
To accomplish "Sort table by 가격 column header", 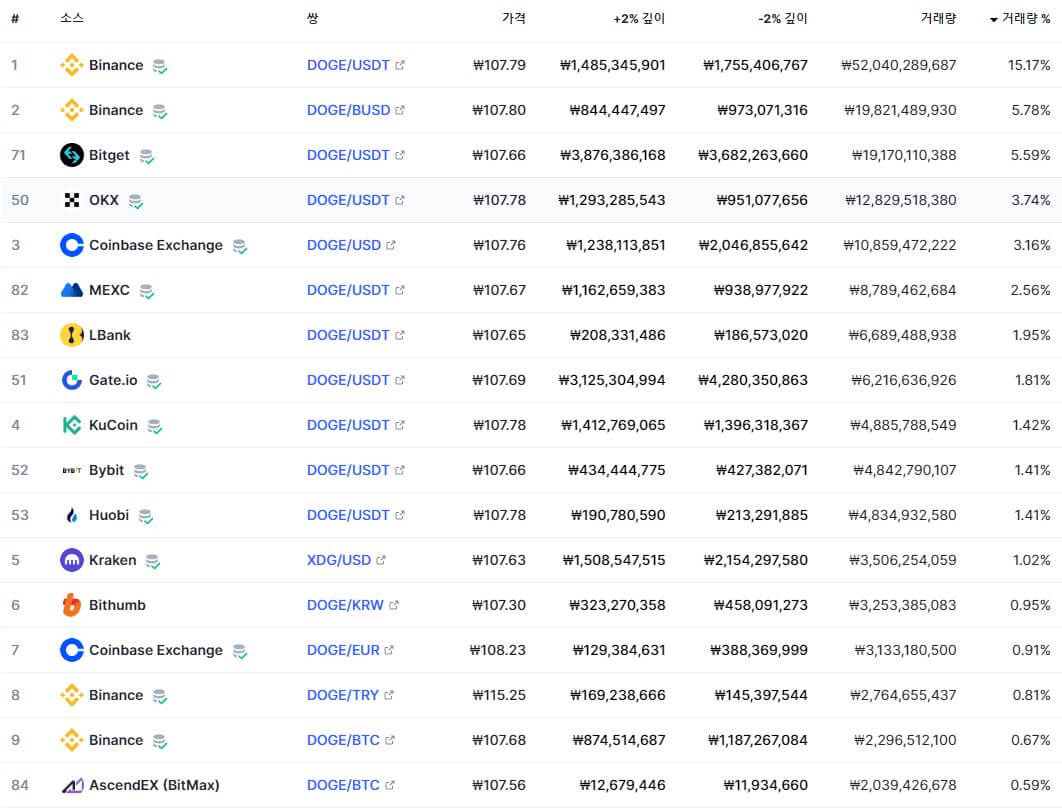I will [513, 18].
